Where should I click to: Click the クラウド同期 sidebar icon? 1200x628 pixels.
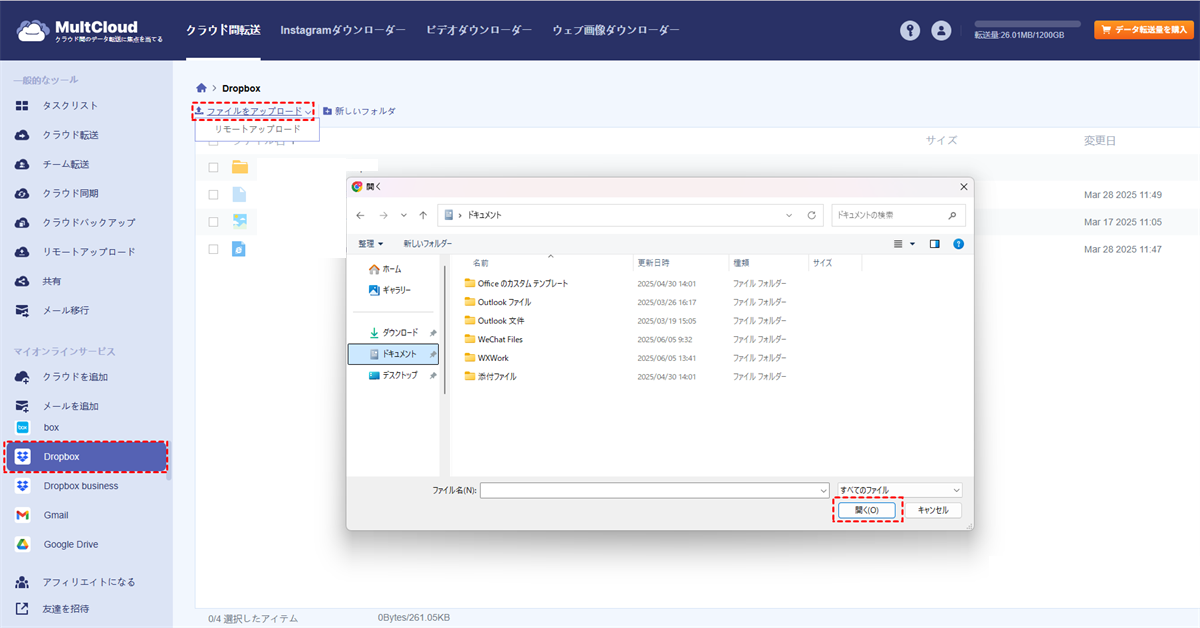pyautogui.click(x=22, y=193)
